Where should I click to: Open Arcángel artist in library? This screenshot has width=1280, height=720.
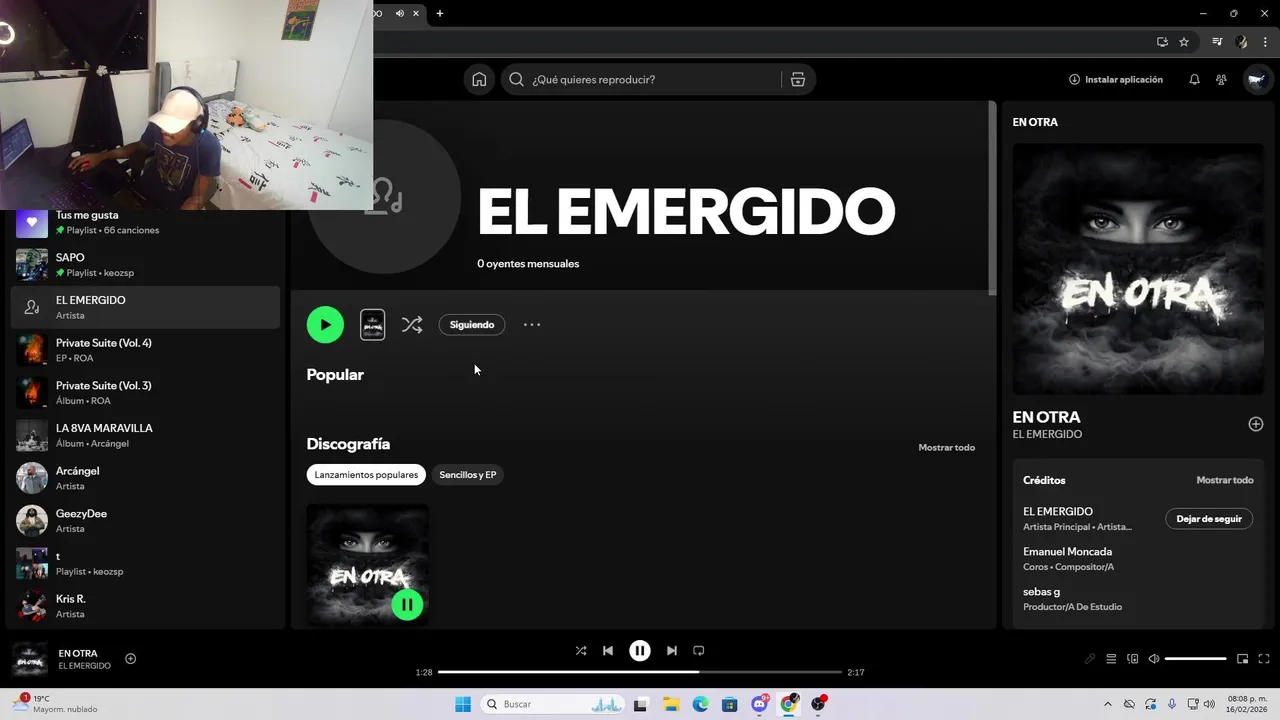tap(145, 478)
